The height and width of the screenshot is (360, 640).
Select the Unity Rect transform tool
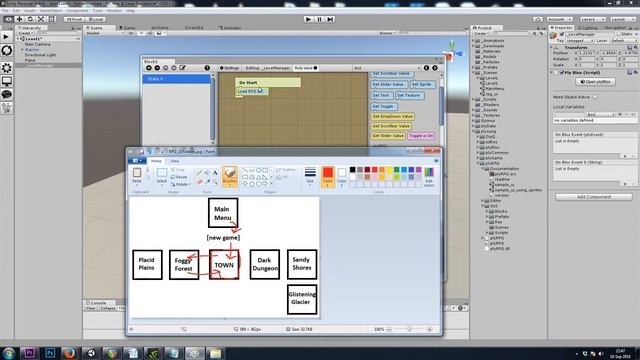coord(52,19)
